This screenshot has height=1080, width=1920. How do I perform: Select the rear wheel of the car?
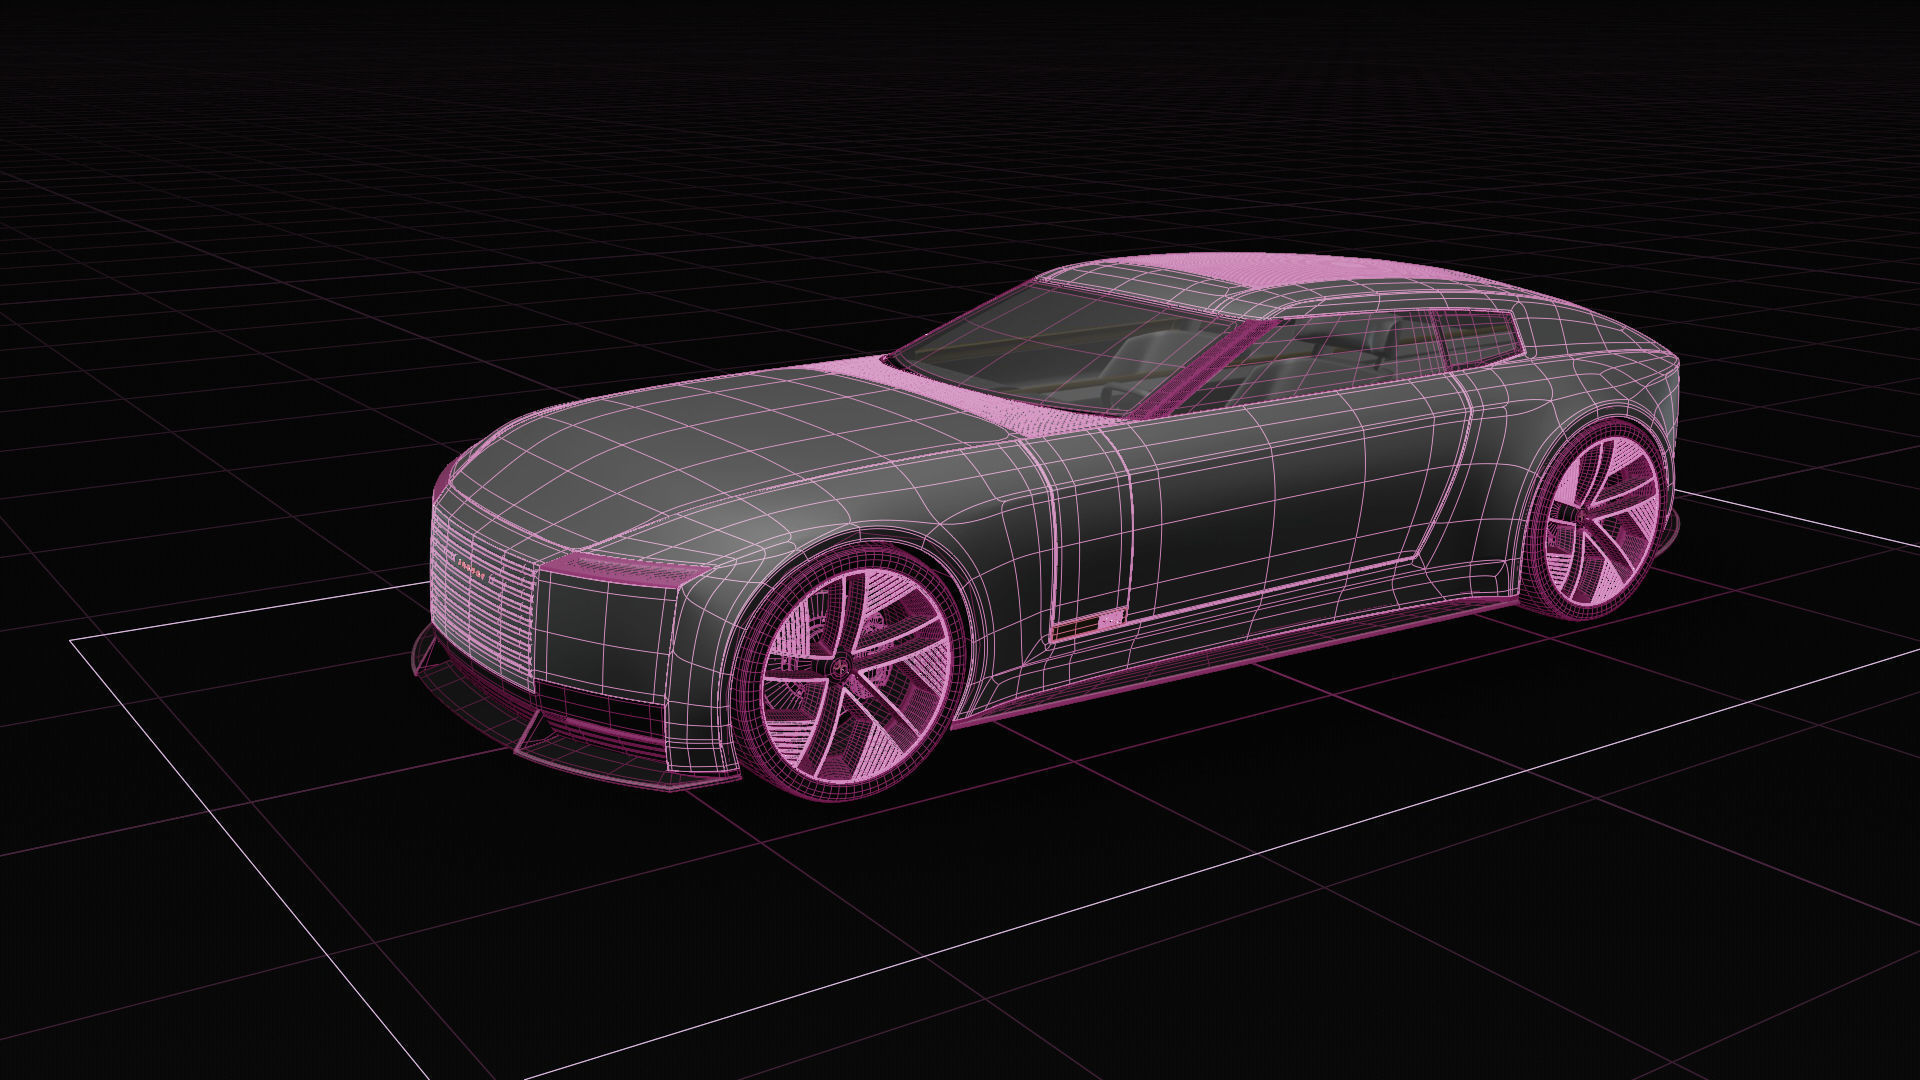1598,520
